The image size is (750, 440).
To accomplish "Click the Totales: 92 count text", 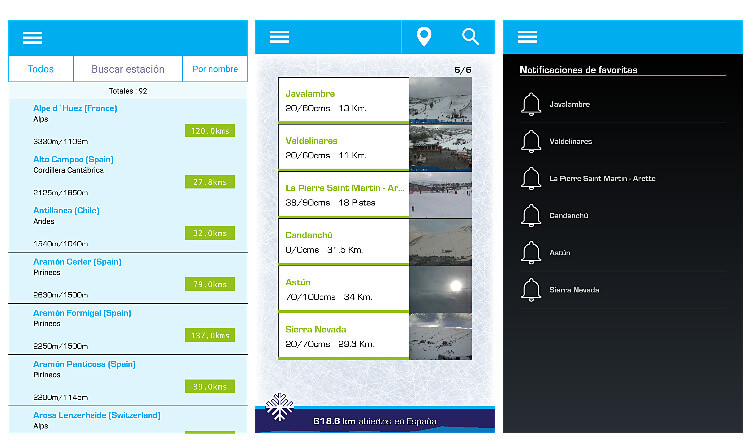I will pos(128,91).
